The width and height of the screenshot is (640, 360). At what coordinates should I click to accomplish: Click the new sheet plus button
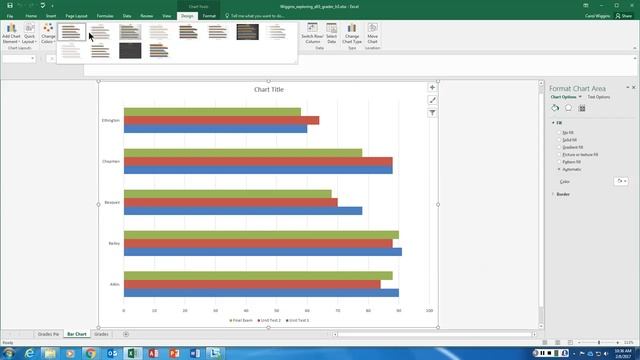126,334
